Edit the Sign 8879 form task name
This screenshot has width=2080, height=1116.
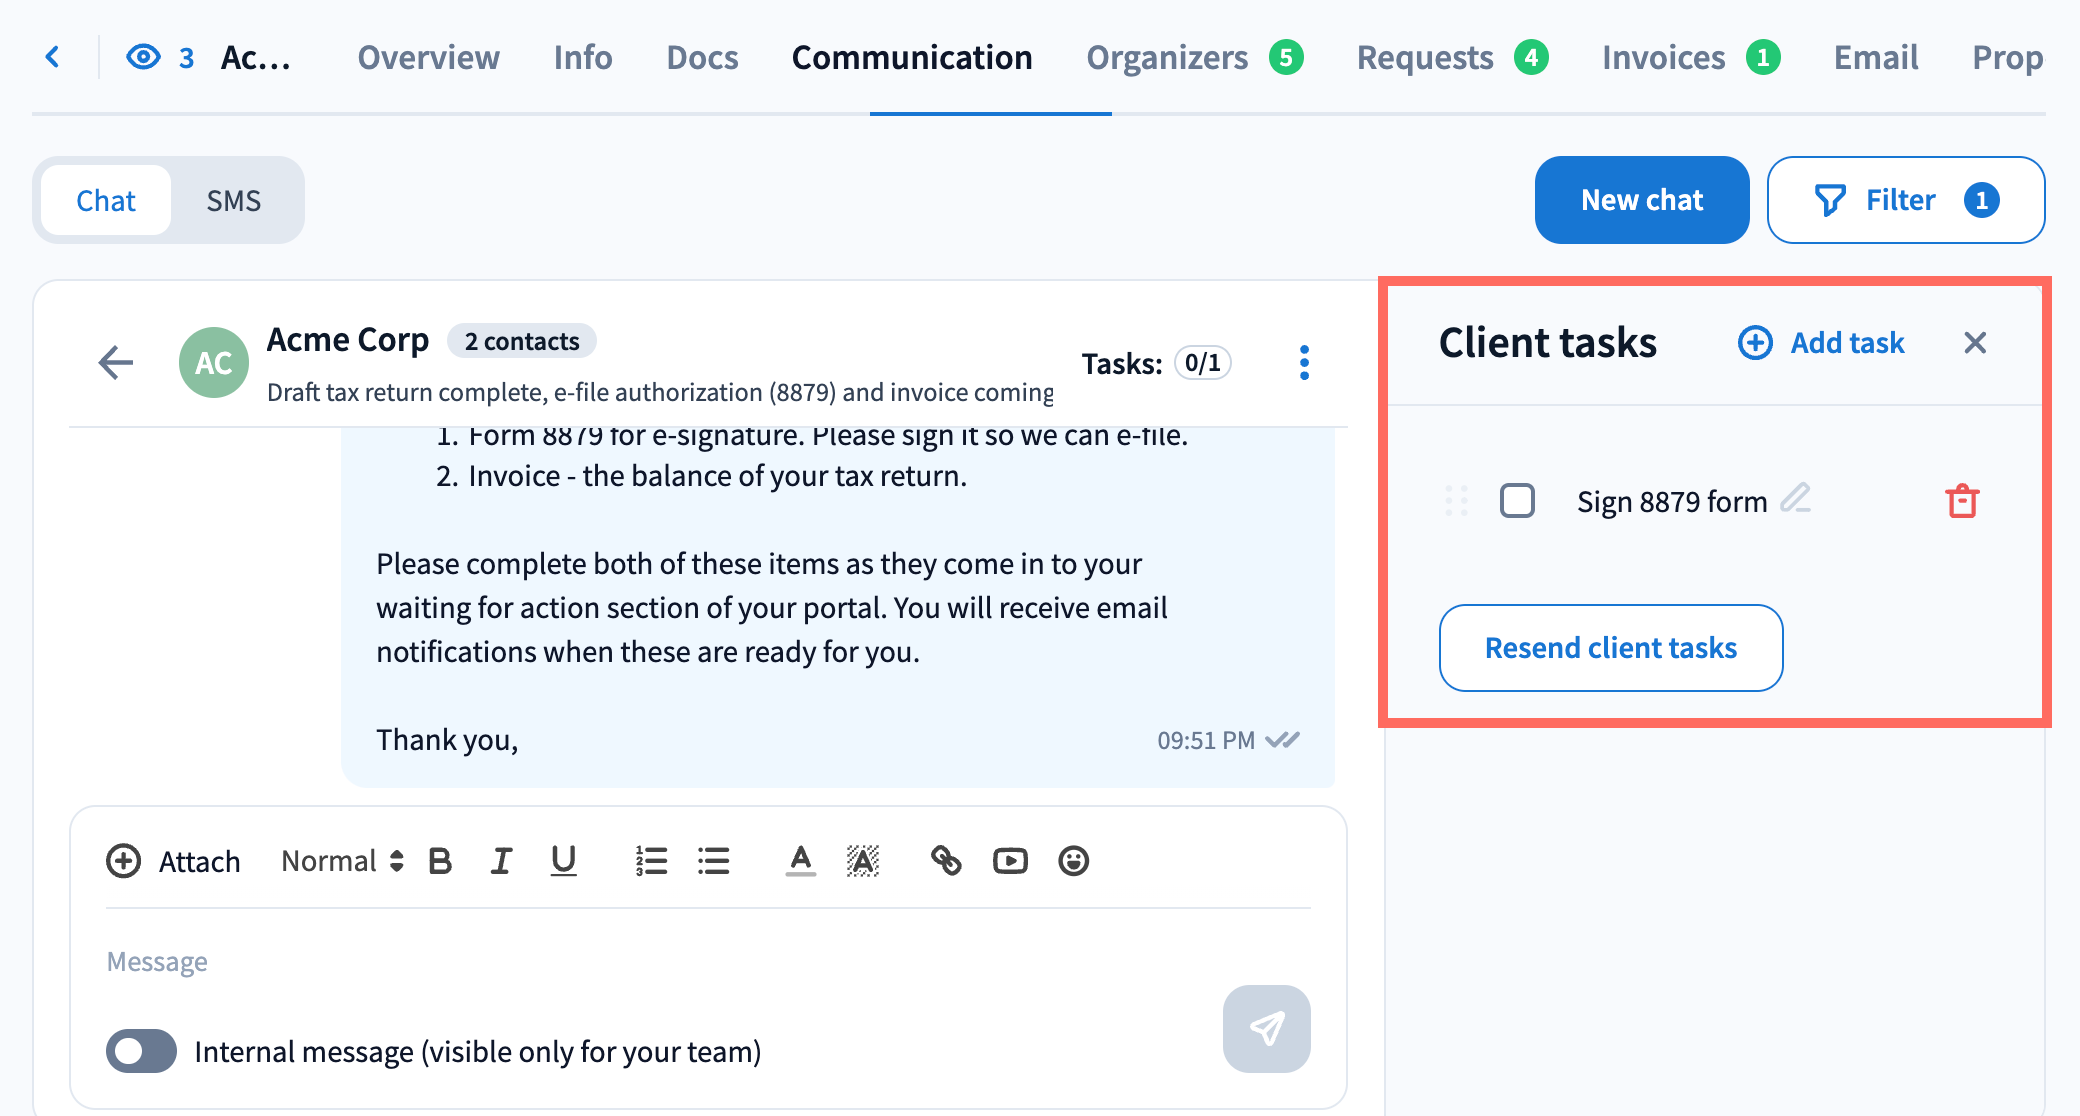click(1796, 498)
